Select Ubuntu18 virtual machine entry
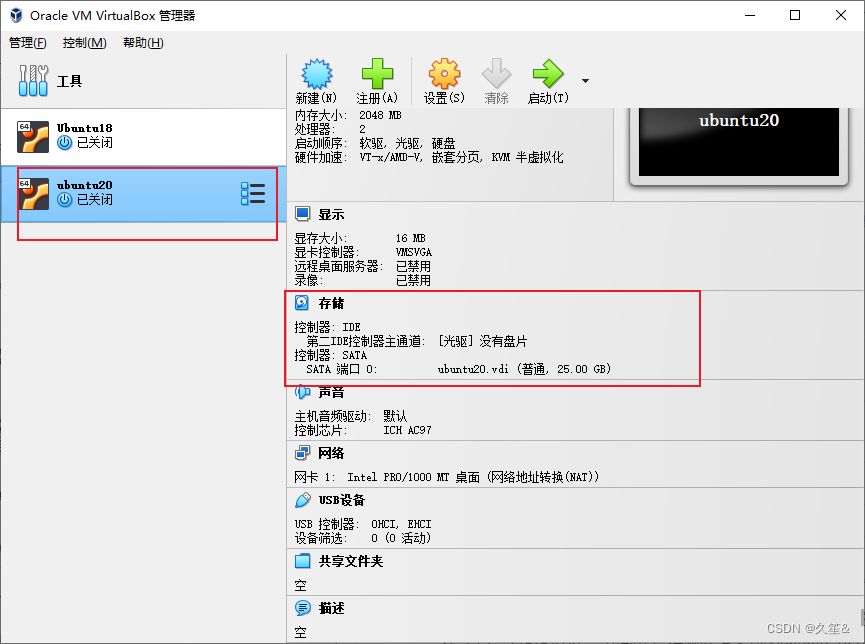The image size is (865, 644). 143,137
